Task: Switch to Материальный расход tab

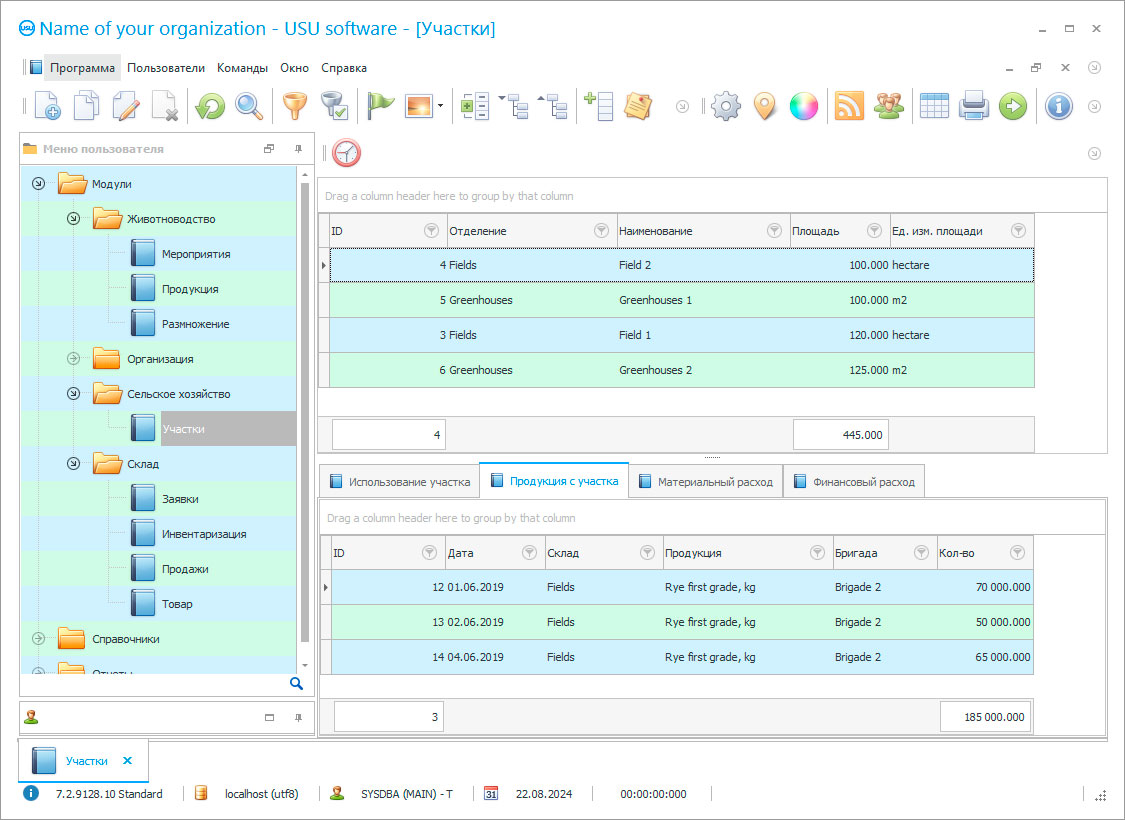Action: click(705, 481)
